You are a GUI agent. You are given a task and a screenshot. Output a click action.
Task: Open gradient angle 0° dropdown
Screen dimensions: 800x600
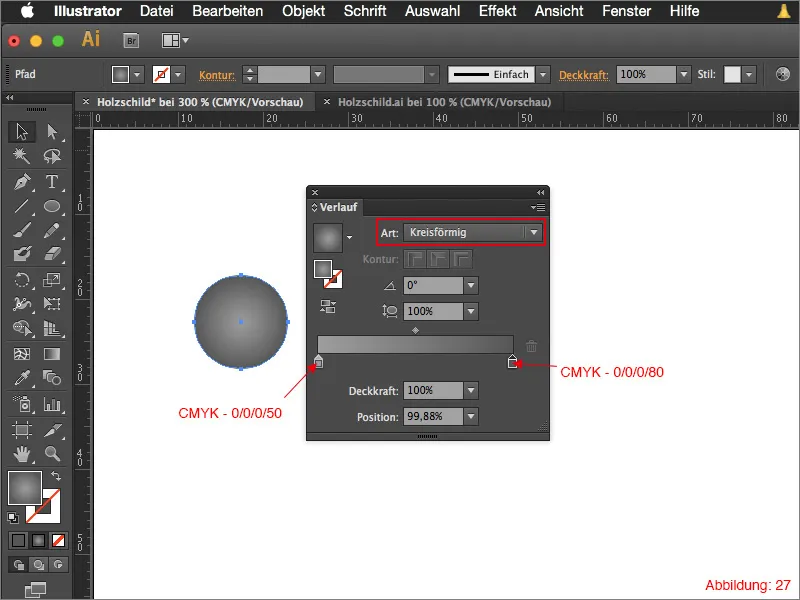(x=471, y=285)
